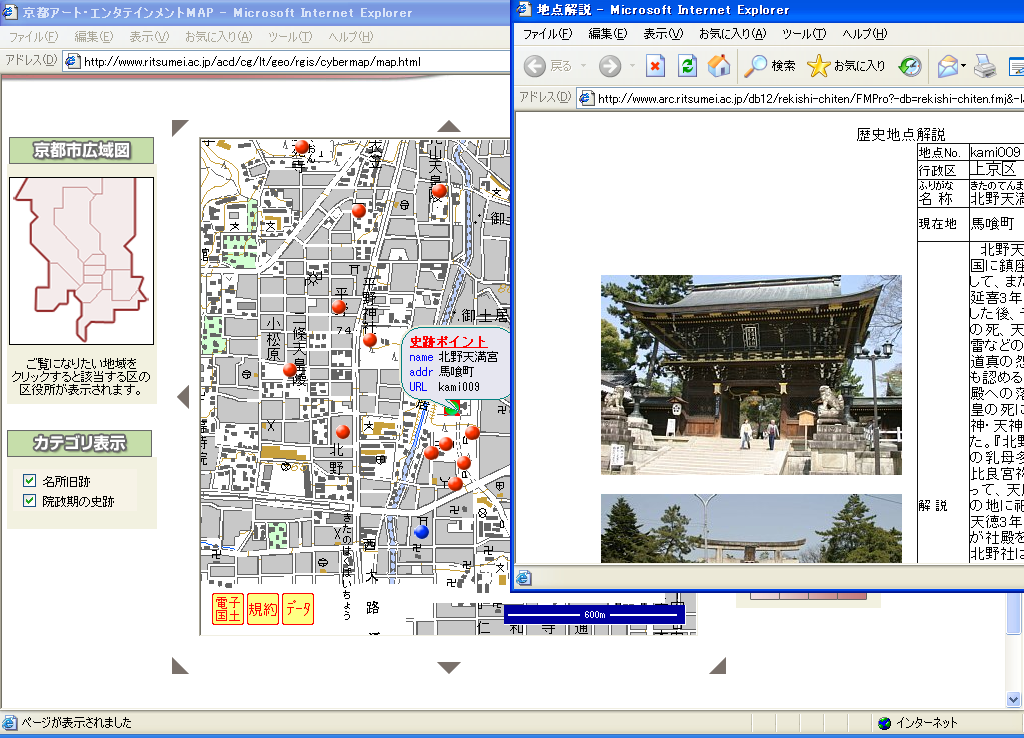Click the red 規約 button
1024x738 pixels.
(x=263, y=609)
